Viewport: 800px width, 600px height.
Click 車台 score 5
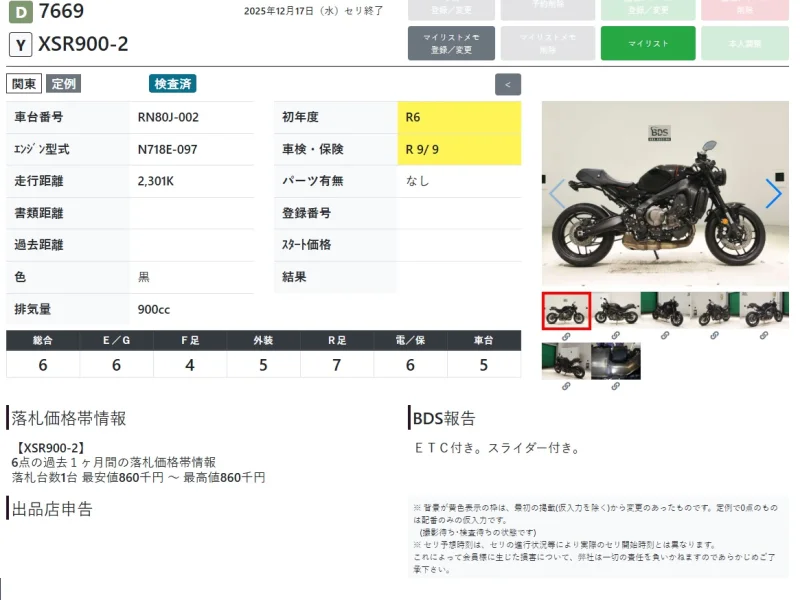point(484,365)
